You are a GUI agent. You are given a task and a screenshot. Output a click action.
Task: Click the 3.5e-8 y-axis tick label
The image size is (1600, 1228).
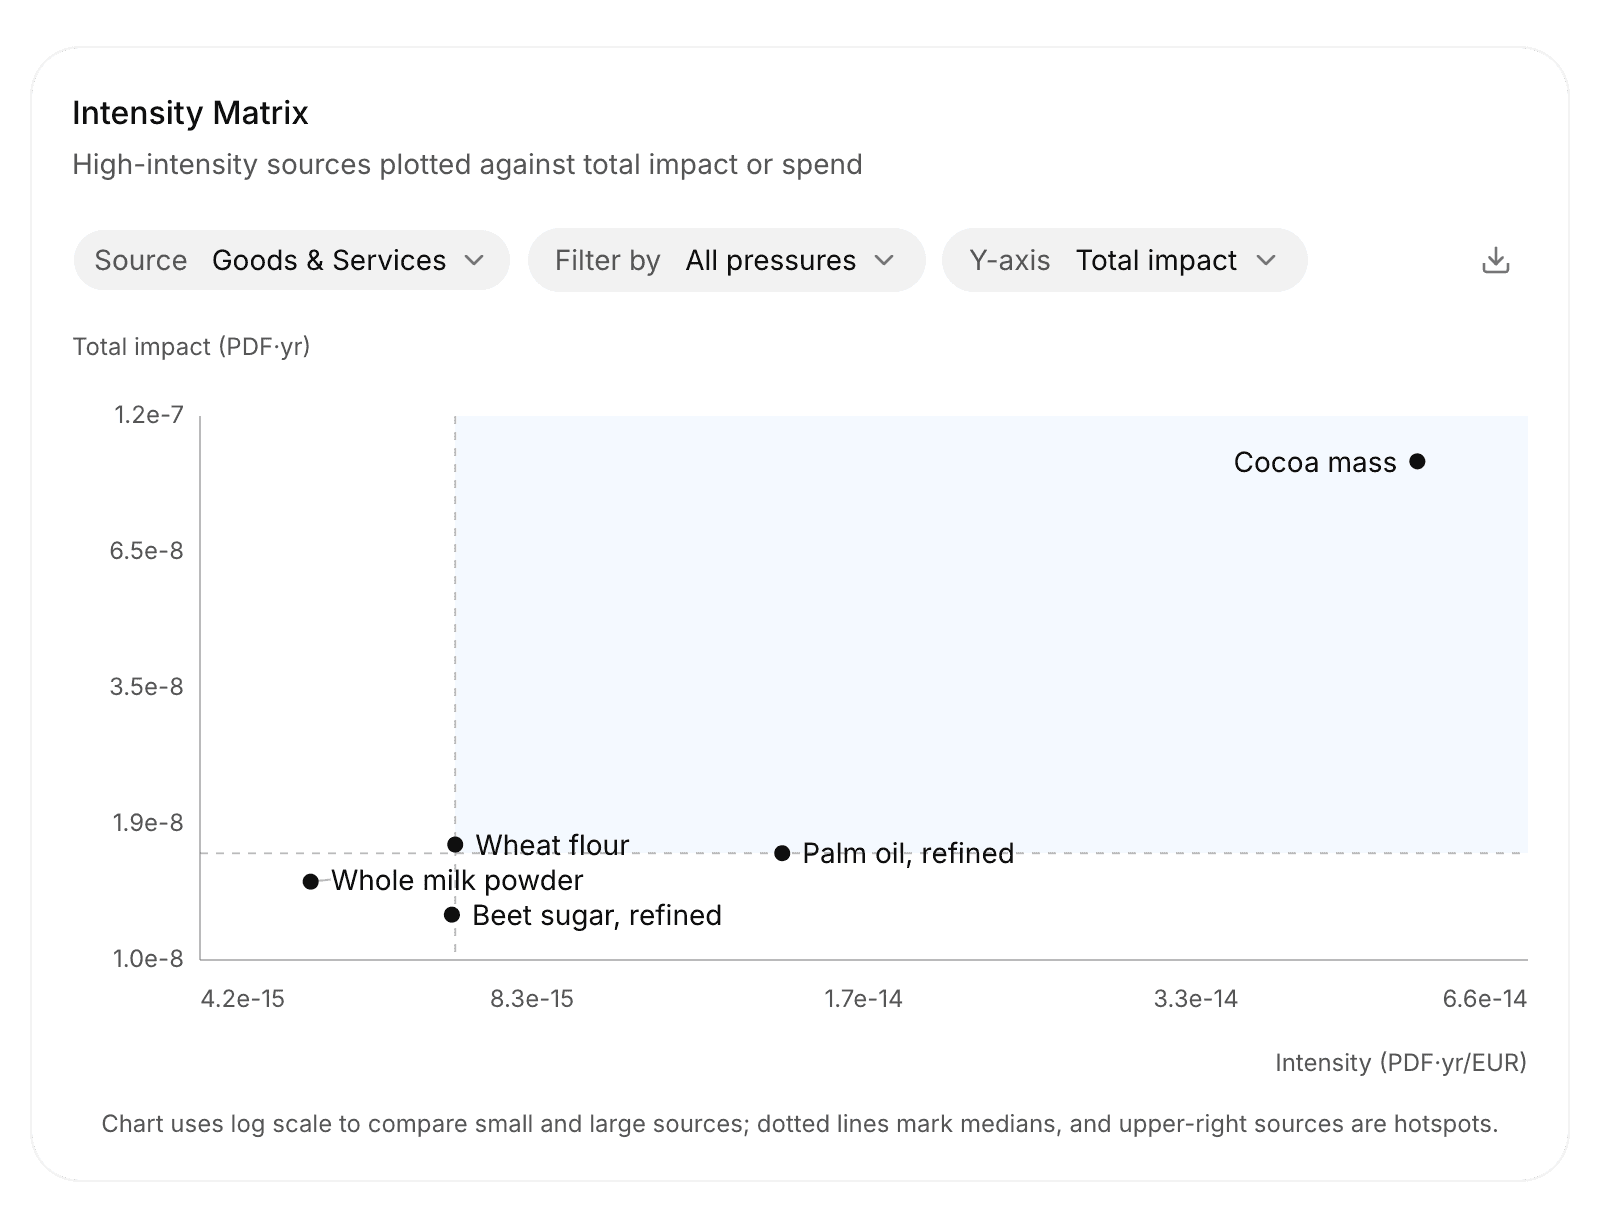[147, 687]
